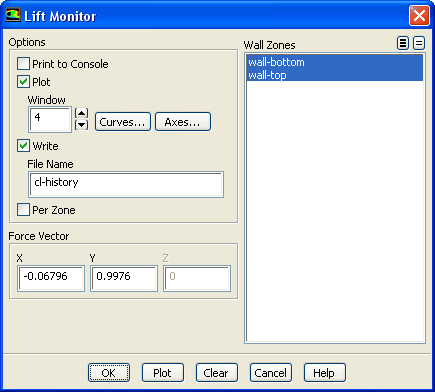Select wall-bottom in Wall Zones list
The image size is (435, 392).
[x=335, y=62]
